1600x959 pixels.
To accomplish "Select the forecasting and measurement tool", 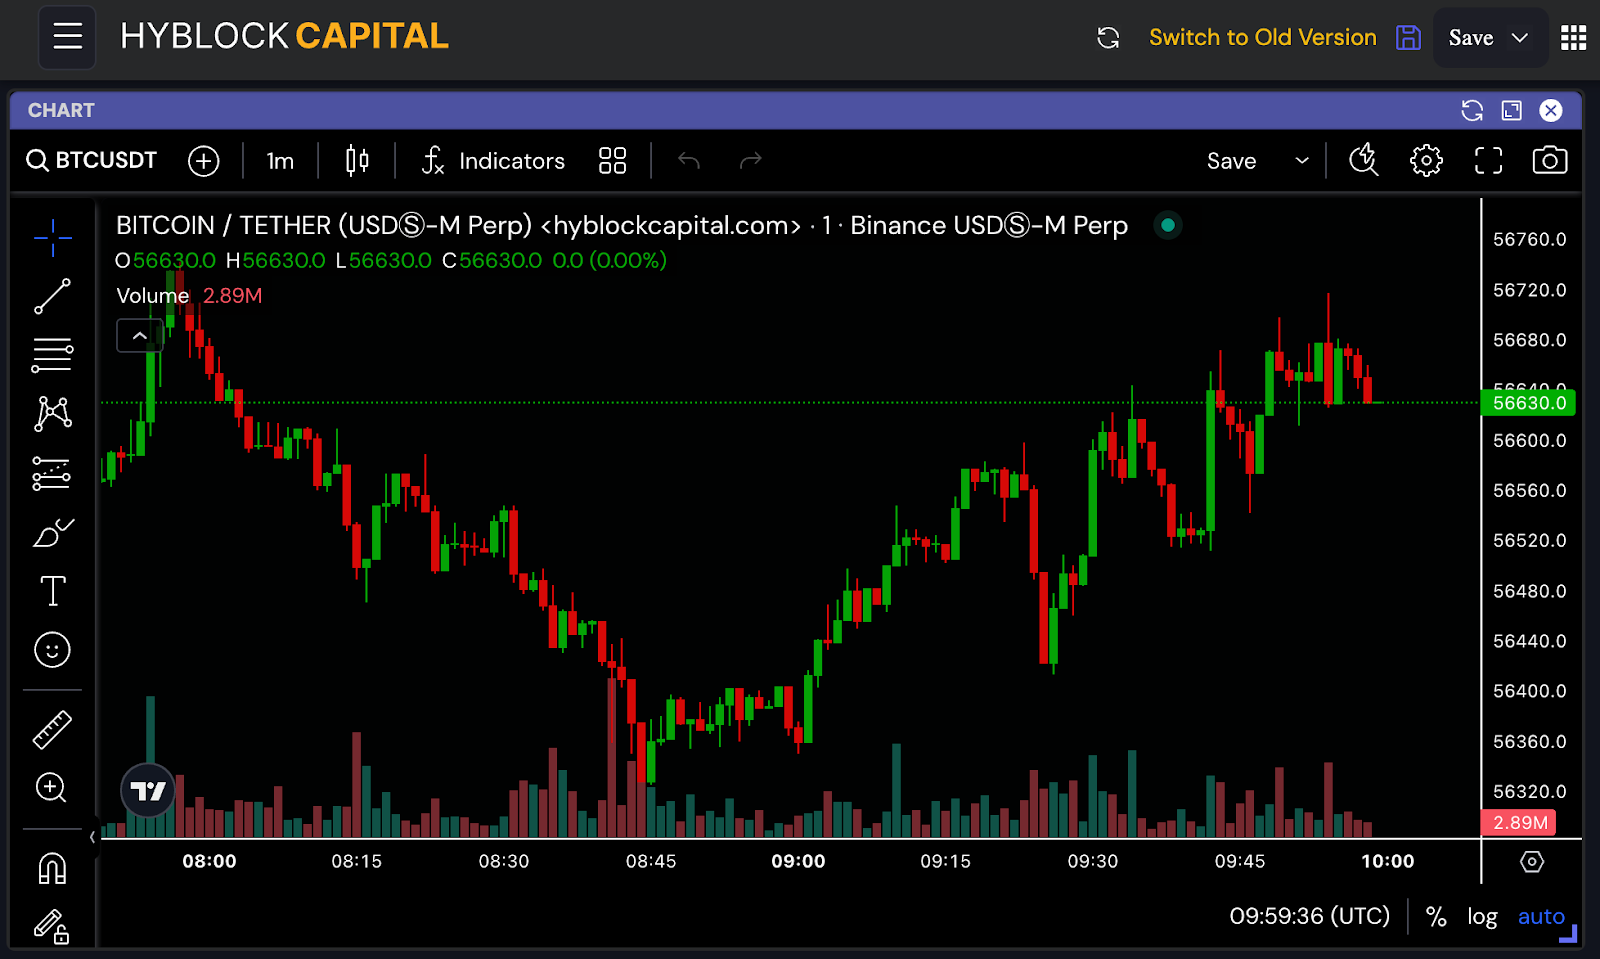I will tap(52, 474).
